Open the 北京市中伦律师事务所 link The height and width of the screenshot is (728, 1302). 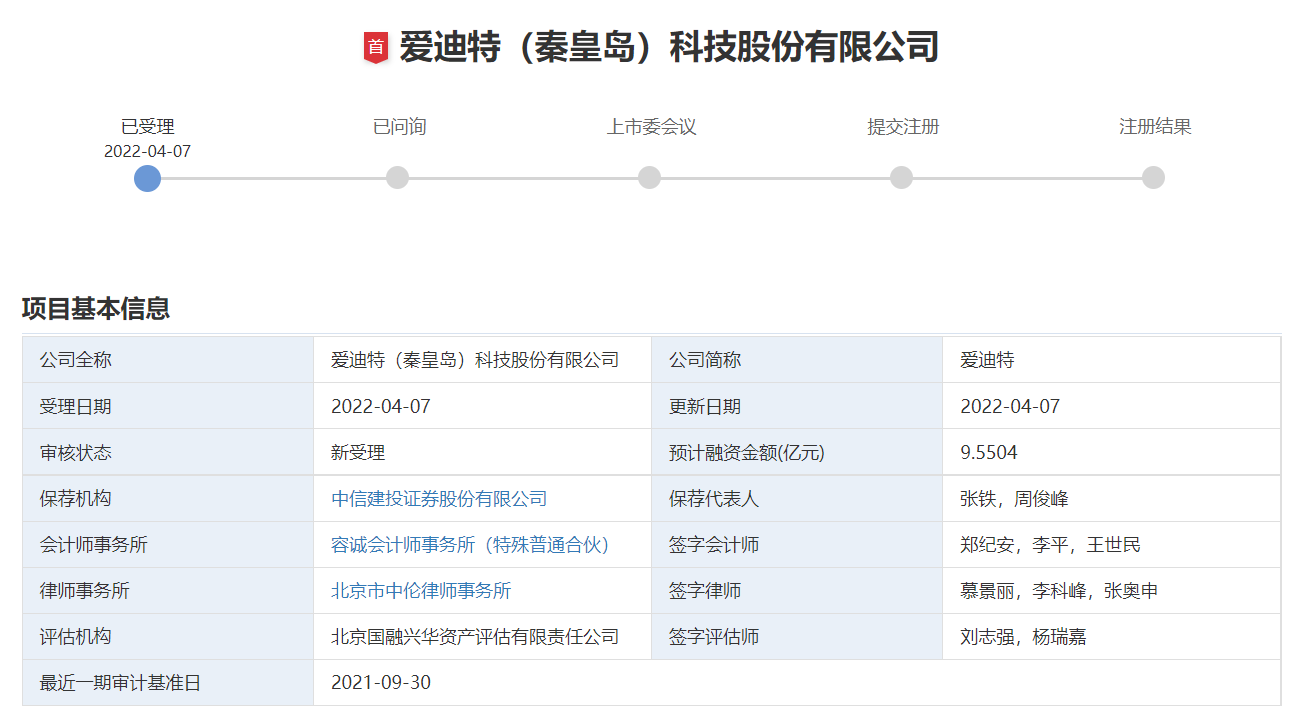click(x=421, y=591)
